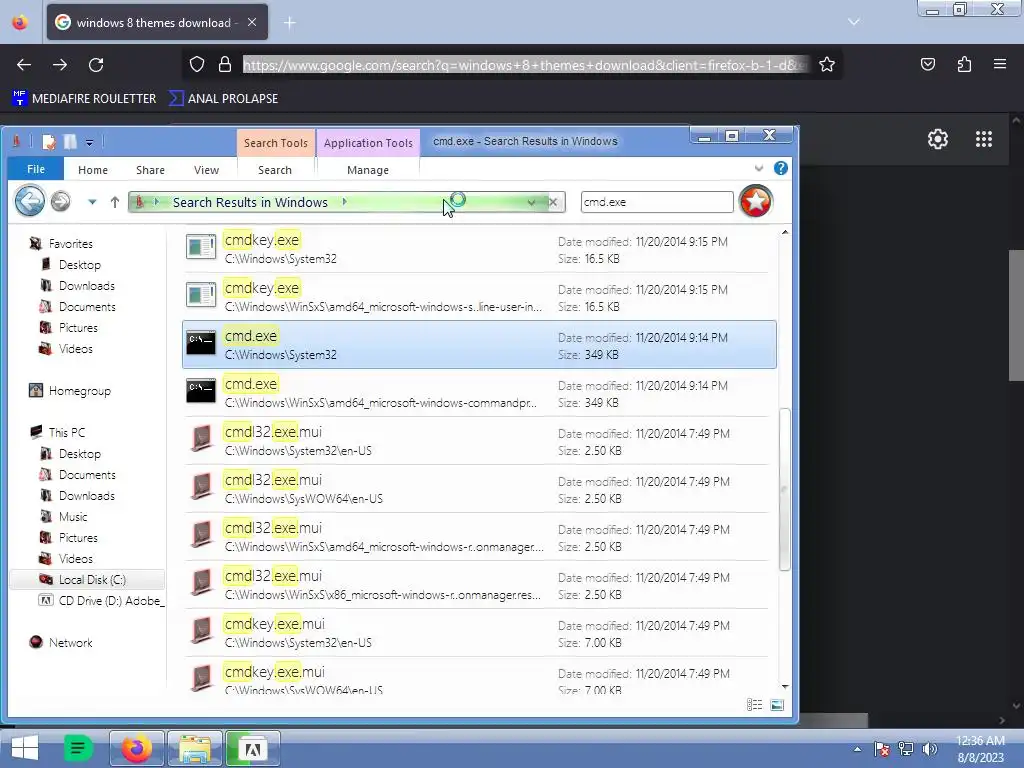
Task: Select cmdkey.exe in C:\Windows\System32
Action: pos(479,249)
